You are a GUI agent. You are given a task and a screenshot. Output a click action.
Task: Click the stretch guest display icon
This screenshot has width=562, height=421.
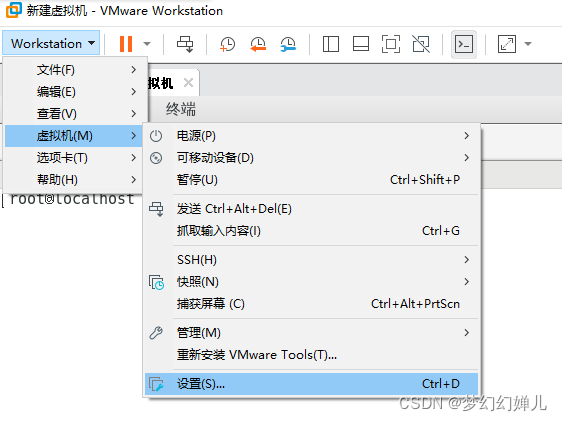(x=507, y=44)
